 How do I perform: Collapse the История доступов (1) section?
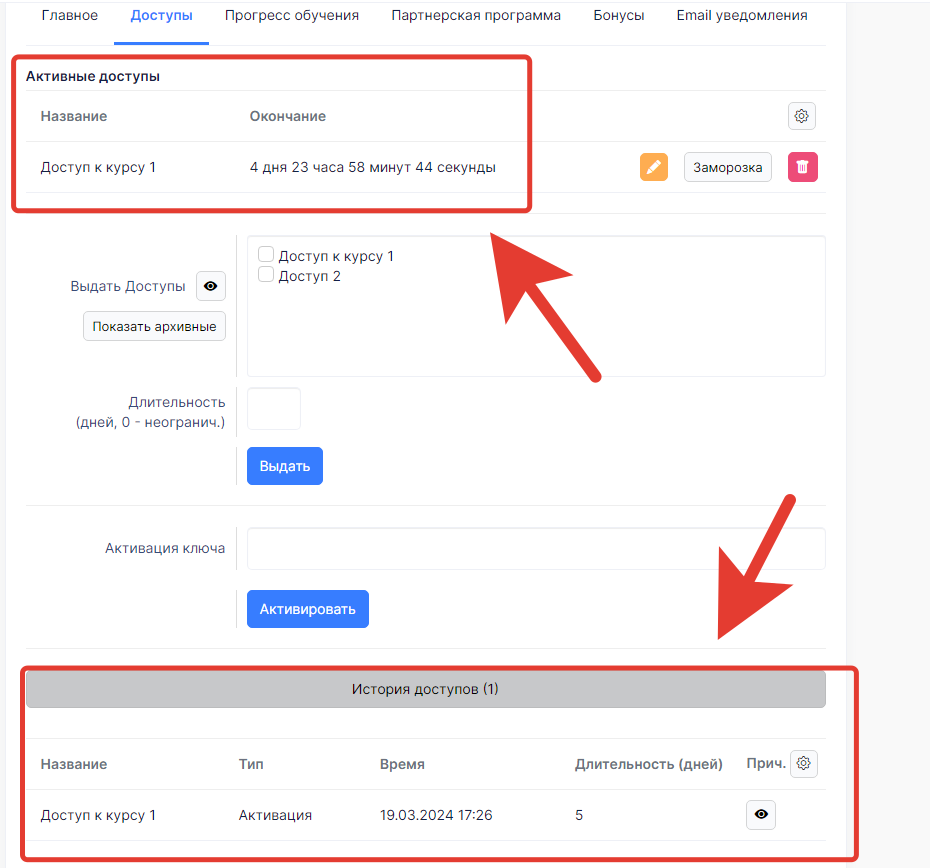[x=425, y=689]
